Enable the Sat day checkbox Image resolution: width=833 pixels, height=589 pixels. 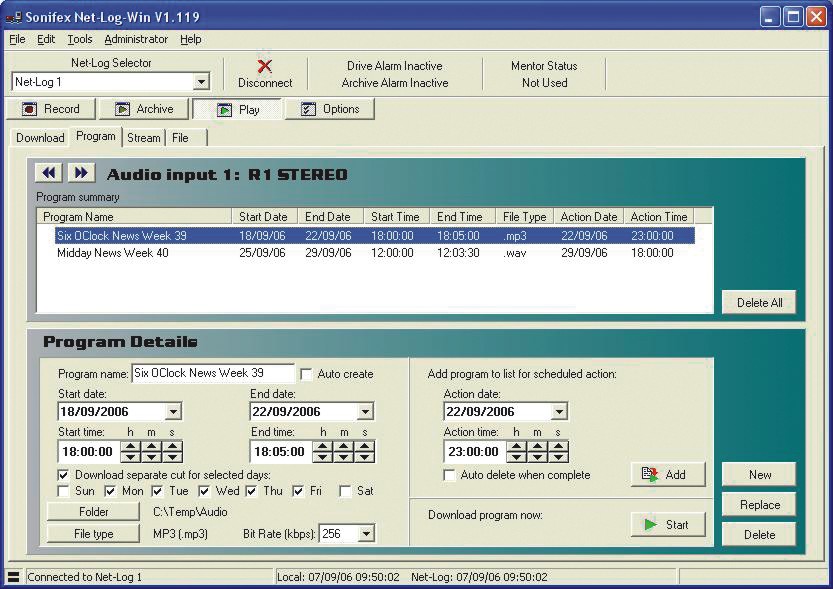point(345,491)
